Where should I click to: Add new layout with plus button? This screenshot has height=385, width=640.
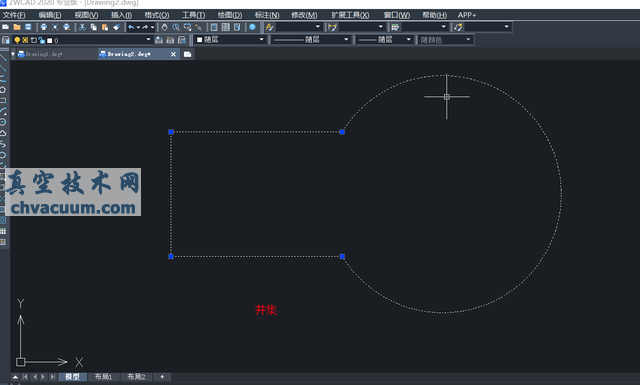pyautogui.click(x=162, y=376)
